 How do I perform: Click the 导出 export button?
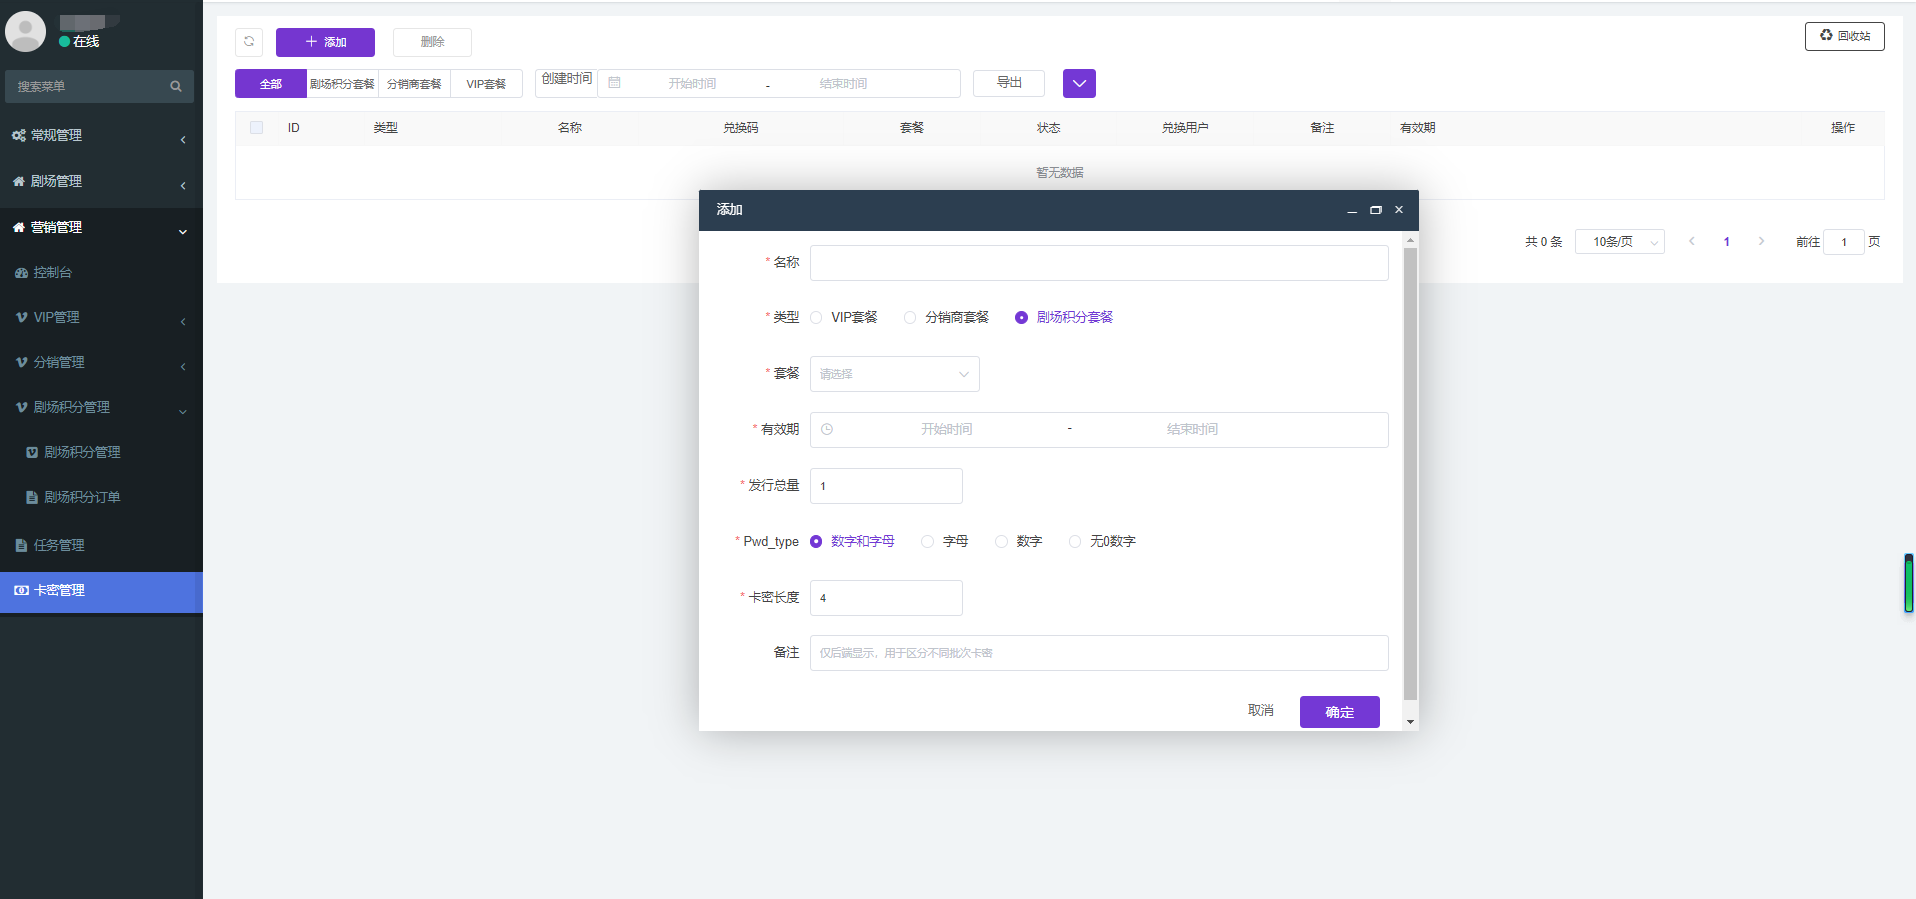1009,83
